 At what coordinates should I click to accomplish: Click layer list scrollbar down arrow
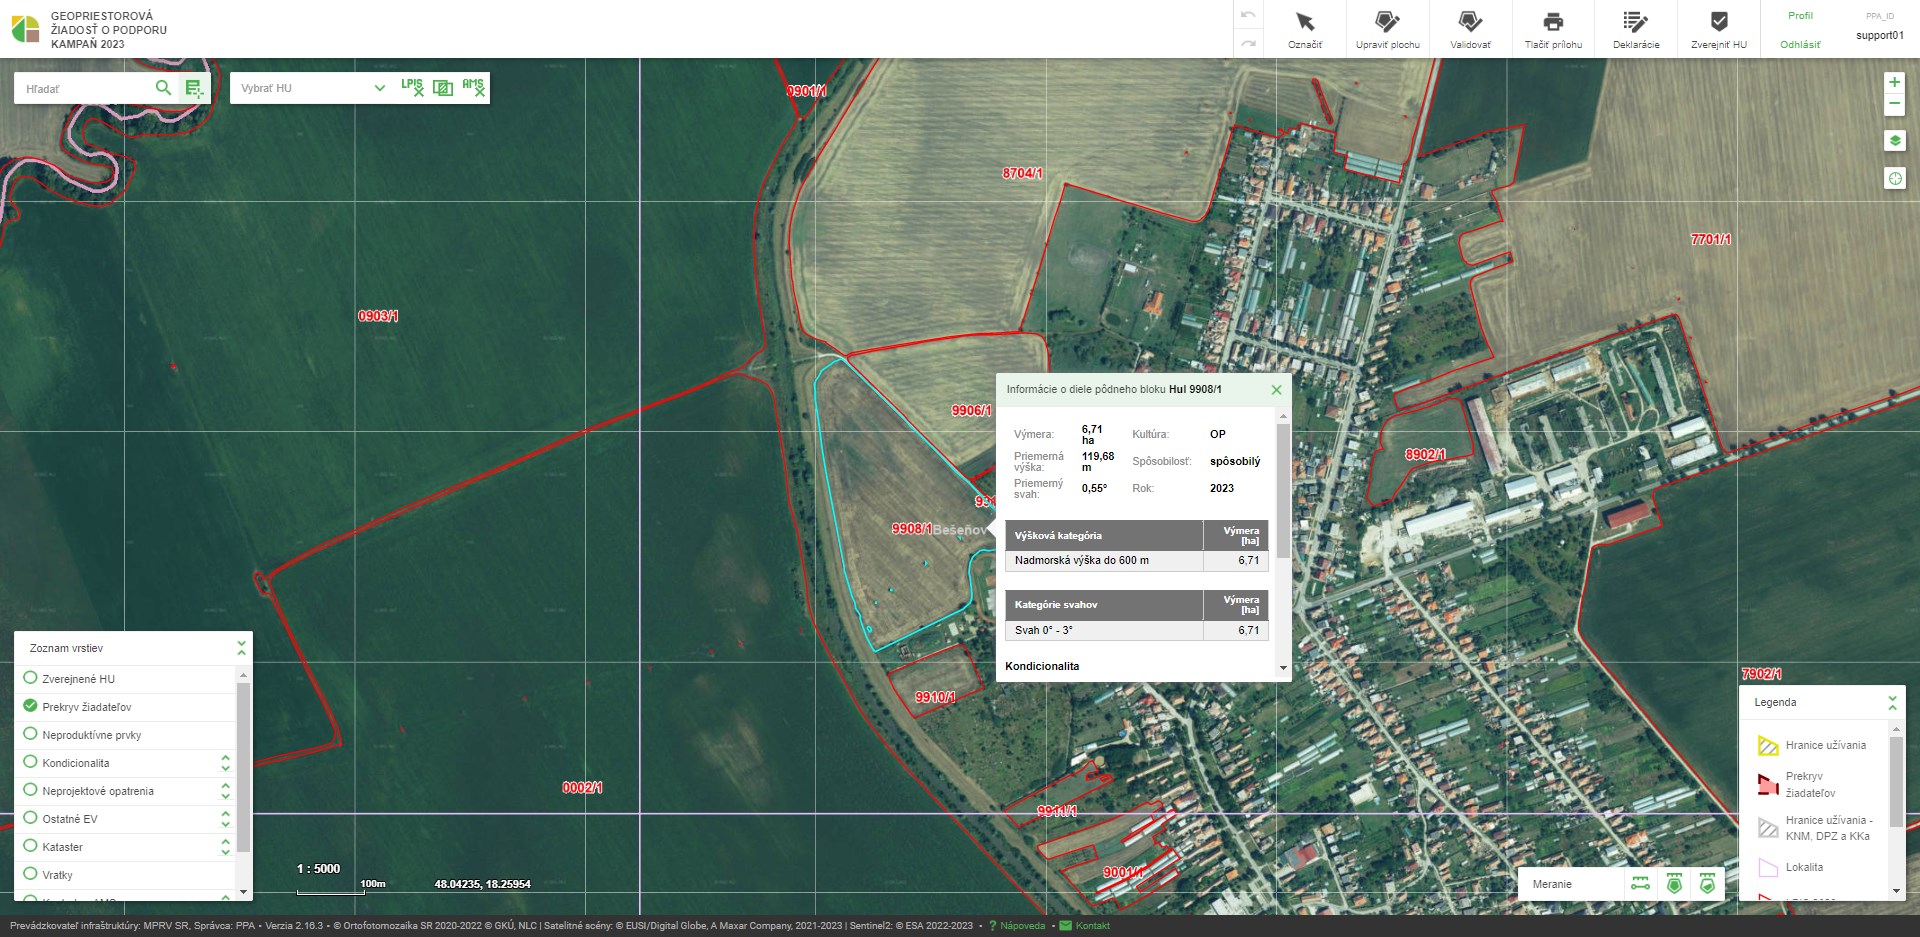[x=243, y=891]
